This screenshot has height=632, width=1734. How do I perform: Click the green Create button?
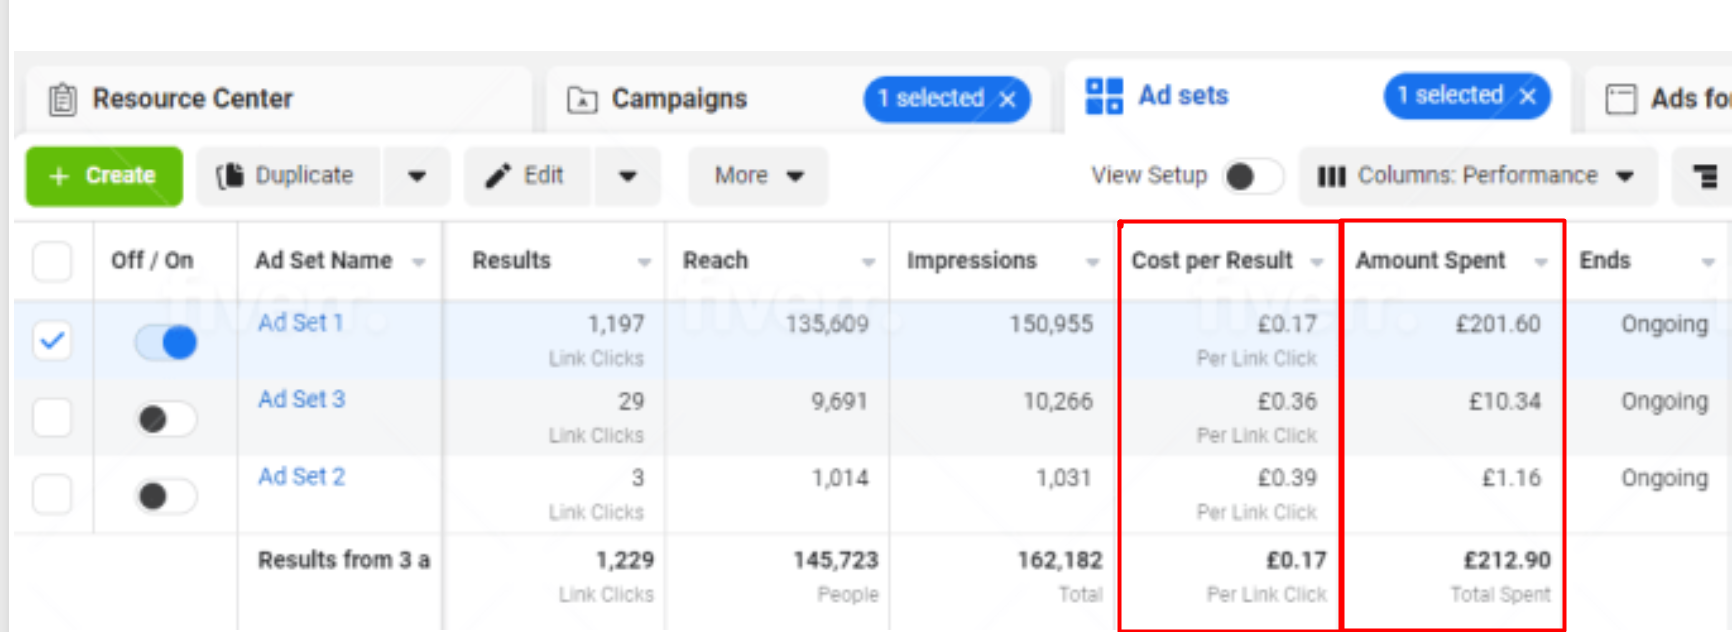coord(104,176)
